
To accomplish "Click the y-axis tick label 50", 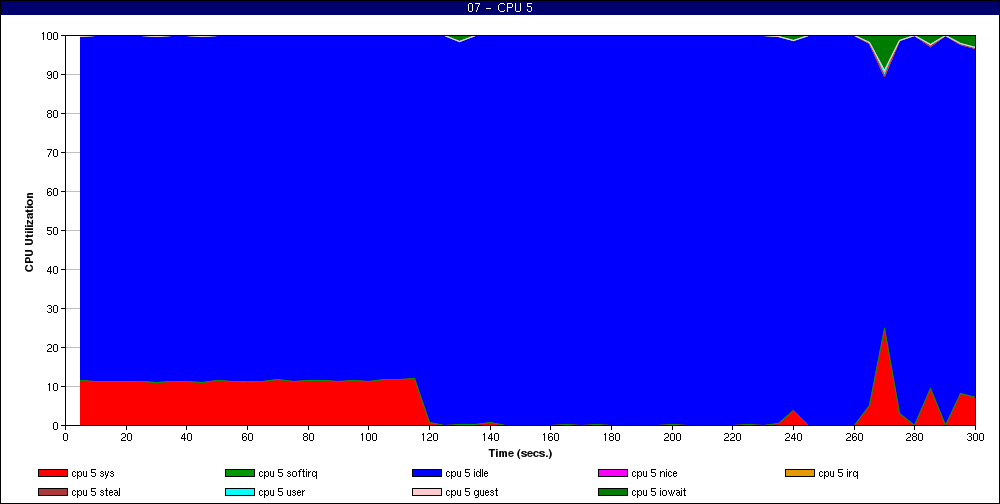I will tap(52, 231).
